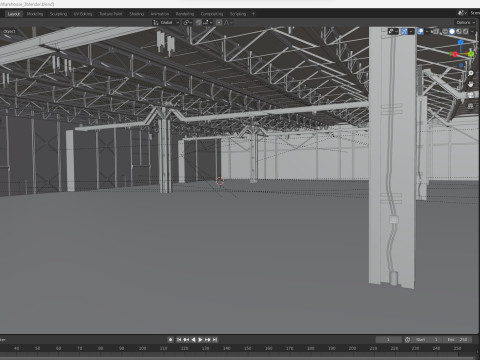The width and height of the screenshot is (480, 360).
Task: Click the Start frame field
Action: coord(428,340)
